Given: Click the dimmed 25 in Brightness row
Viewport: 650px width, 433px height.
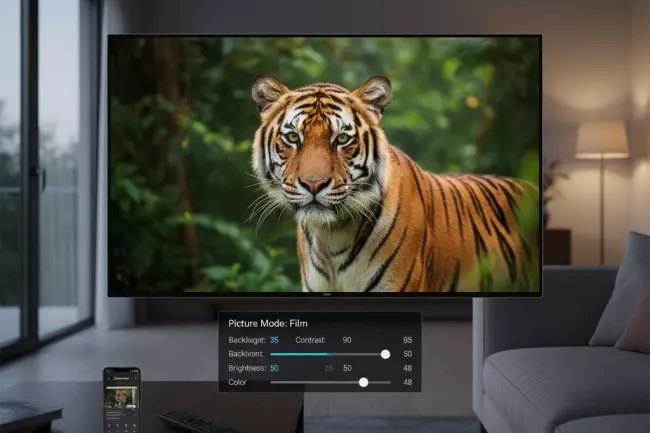Looking at the screenshot, I should (x=328, y=368).
